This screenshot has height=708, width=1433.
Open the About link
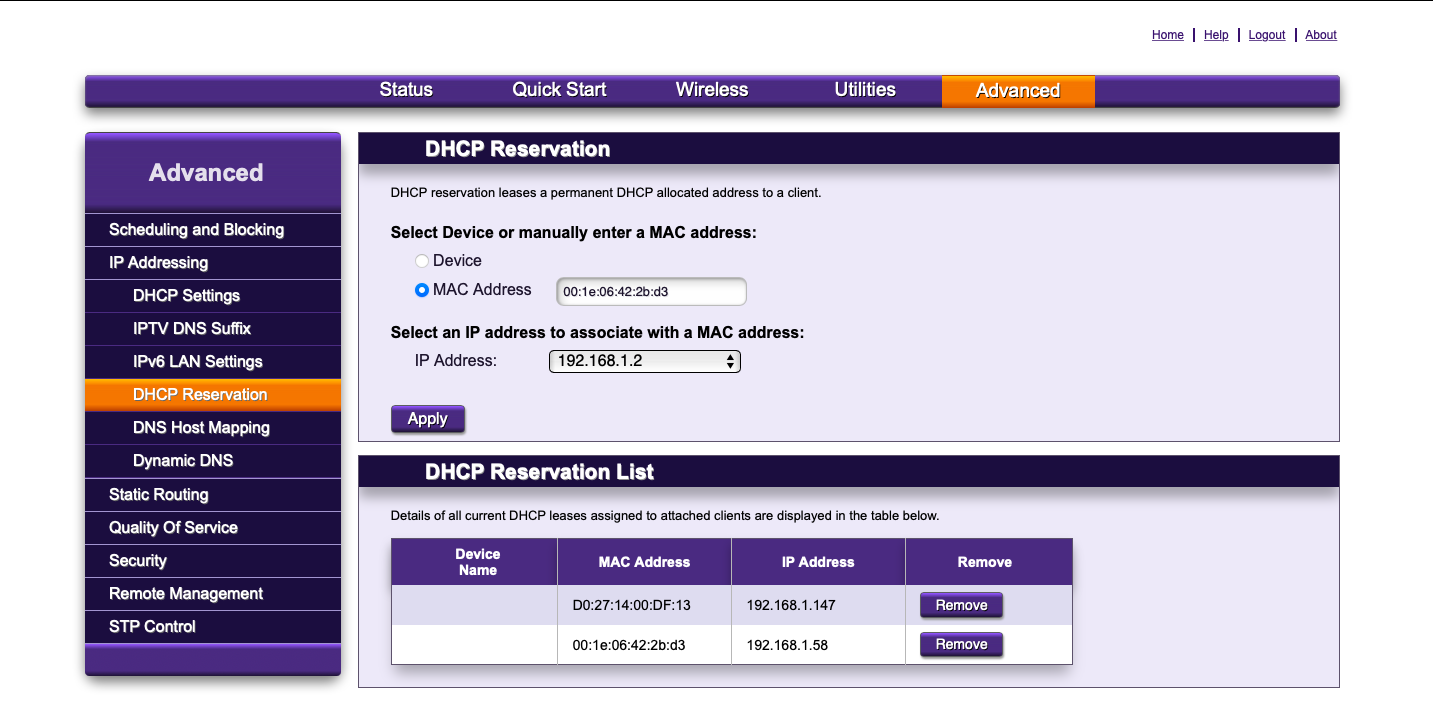(x=1320, y=35)
